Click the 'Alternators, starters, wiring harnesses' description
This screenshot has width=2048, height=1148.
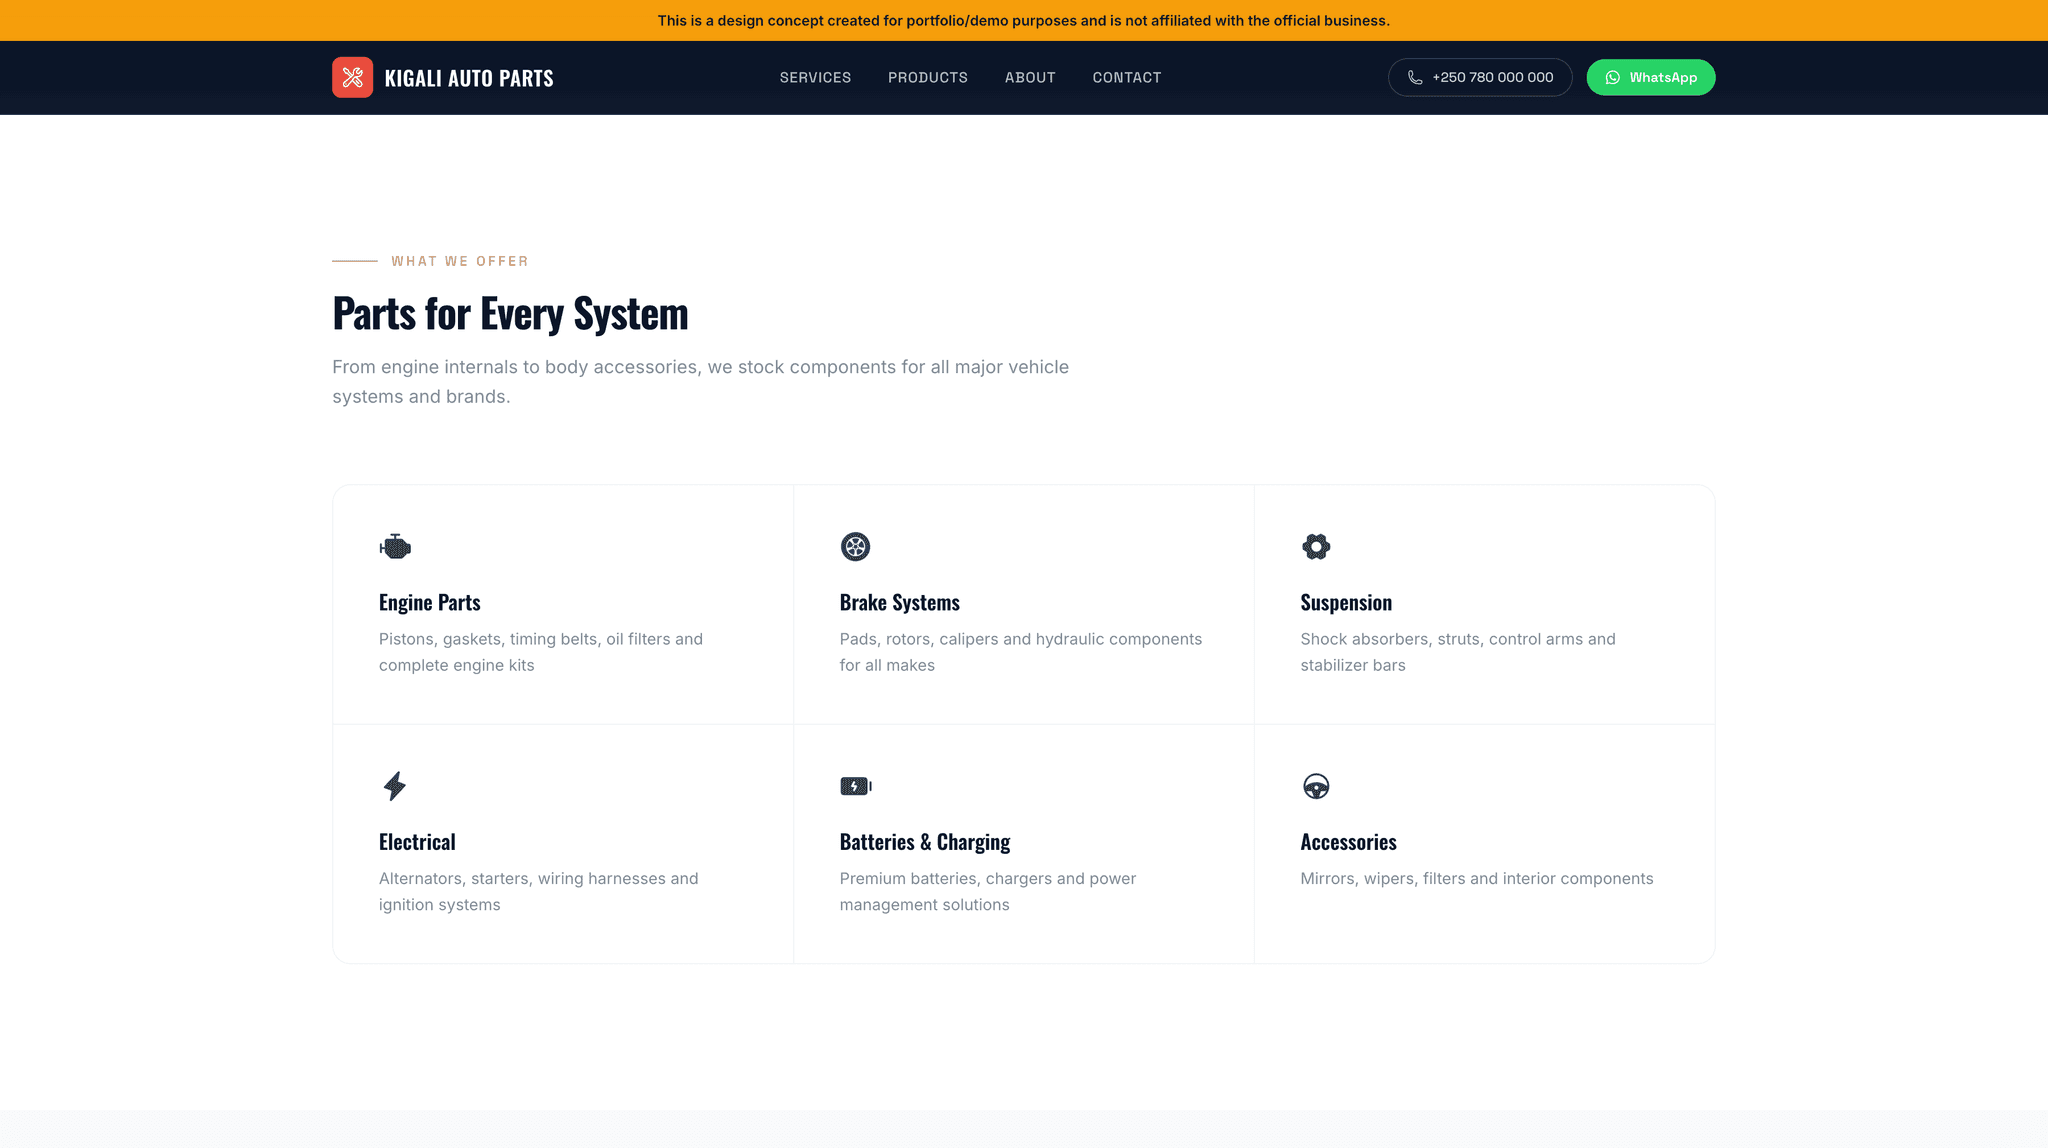(539, 891)
